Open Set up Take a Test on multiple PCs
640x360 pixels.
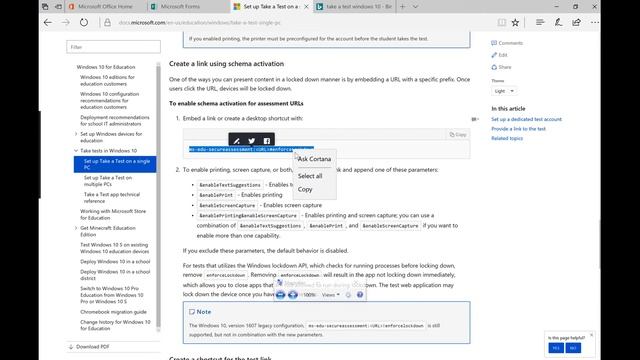[108, 181]
